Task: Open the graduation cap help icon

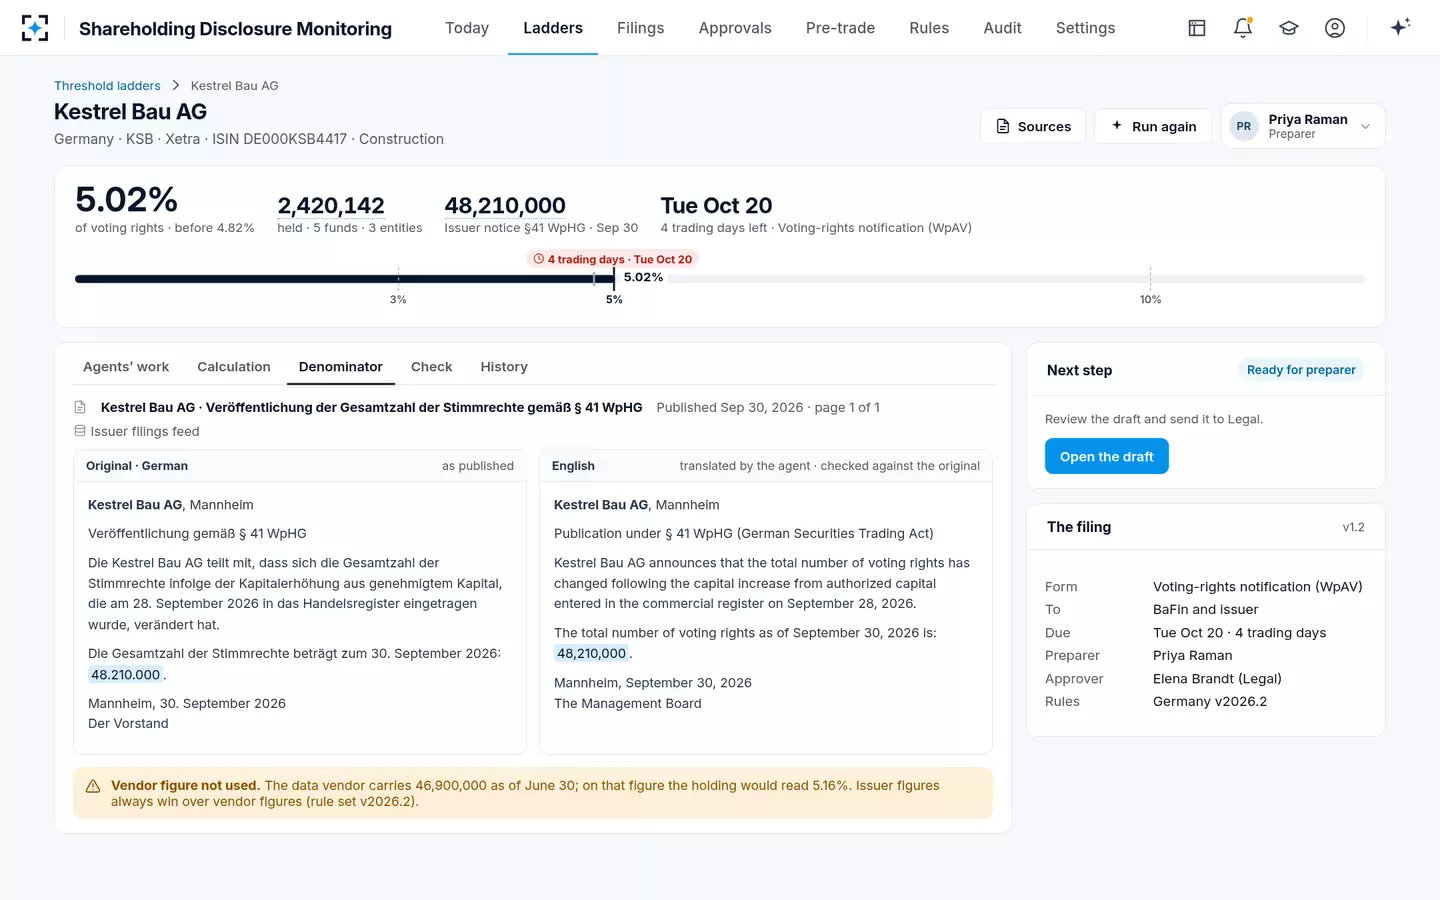Action: coord(1289,28)
